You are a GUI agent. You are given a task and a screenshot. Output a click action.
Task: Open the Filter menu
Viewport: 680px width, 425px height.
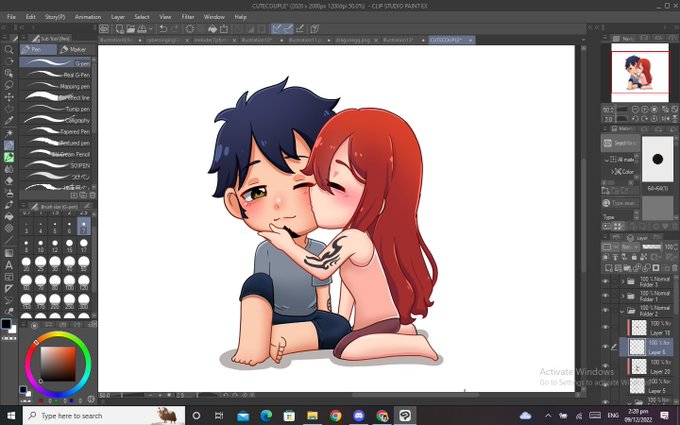pos(188,17)
